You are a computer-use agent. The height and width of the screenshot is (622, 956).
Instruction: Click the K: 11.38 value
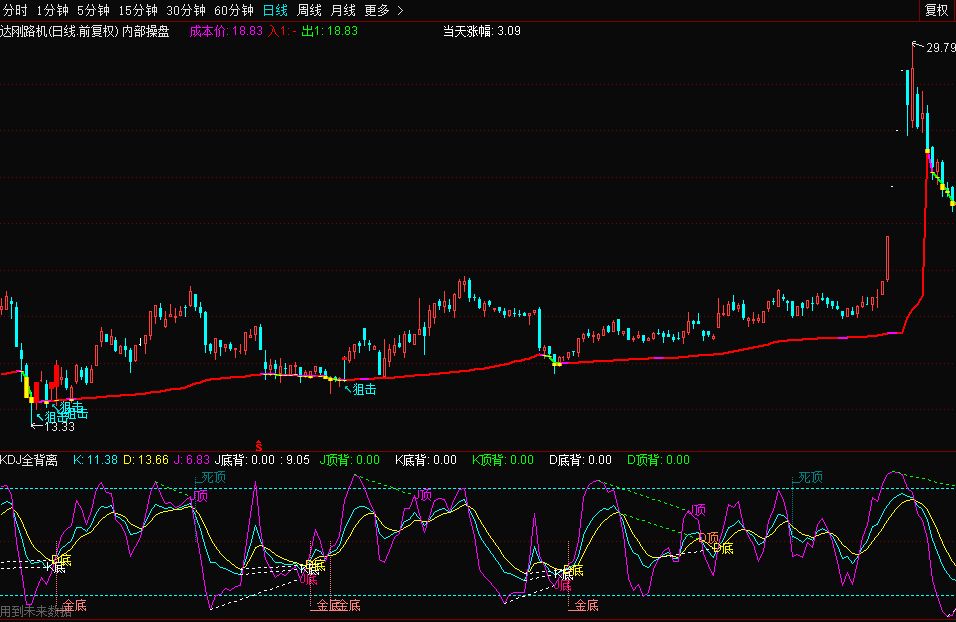[x=96, y=460]
